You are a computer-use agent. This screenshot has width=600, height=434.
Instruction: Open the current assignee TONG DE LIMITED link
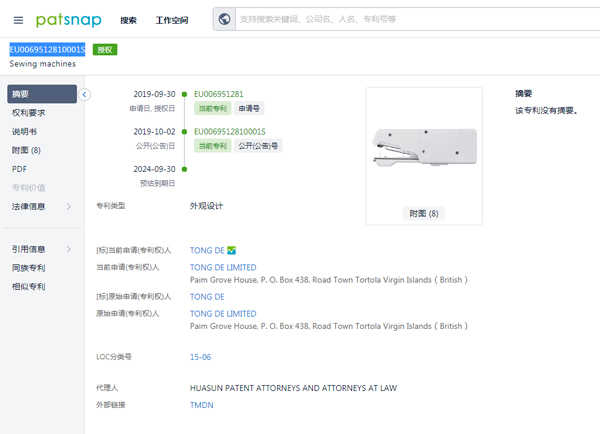(x=223, y=268)
